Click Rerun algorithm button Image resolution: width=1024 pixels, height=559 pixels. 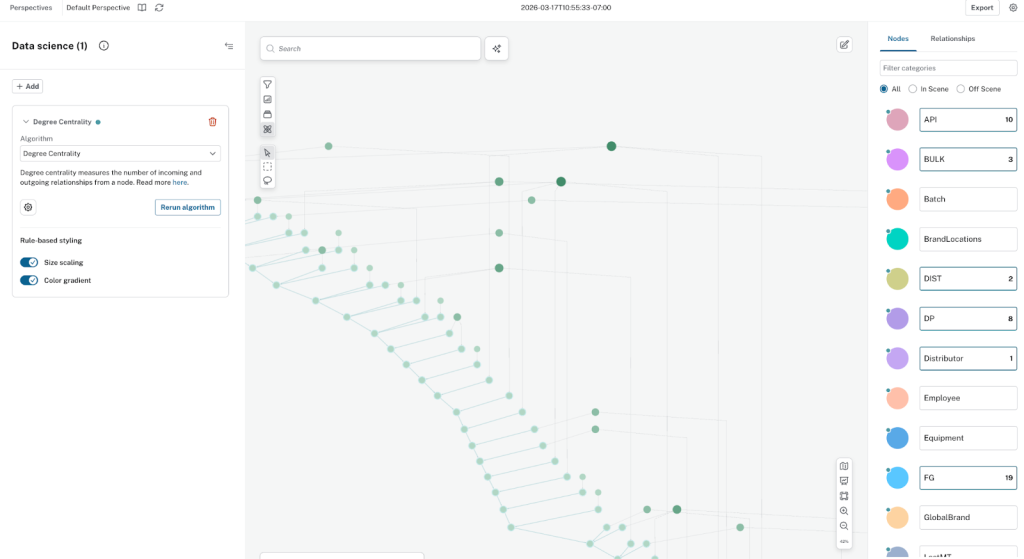pos(188,207)
